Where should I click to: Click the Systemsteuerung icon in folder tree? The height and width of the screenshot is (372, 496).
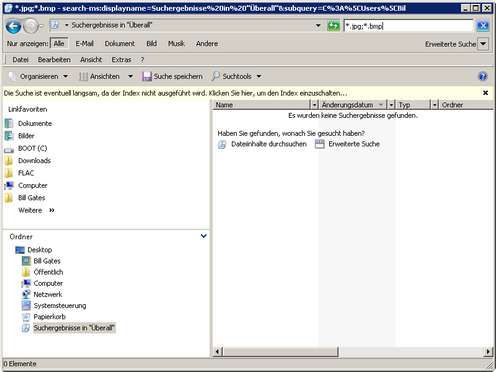click(x=26, y=305)
